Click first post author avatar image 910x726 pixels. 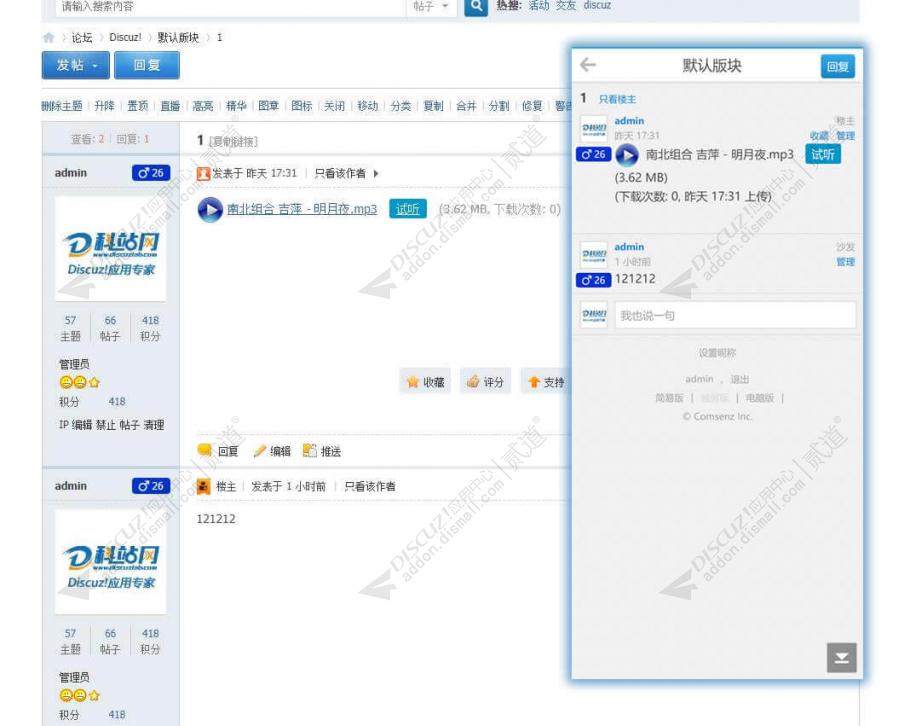[x=110, y=248]
